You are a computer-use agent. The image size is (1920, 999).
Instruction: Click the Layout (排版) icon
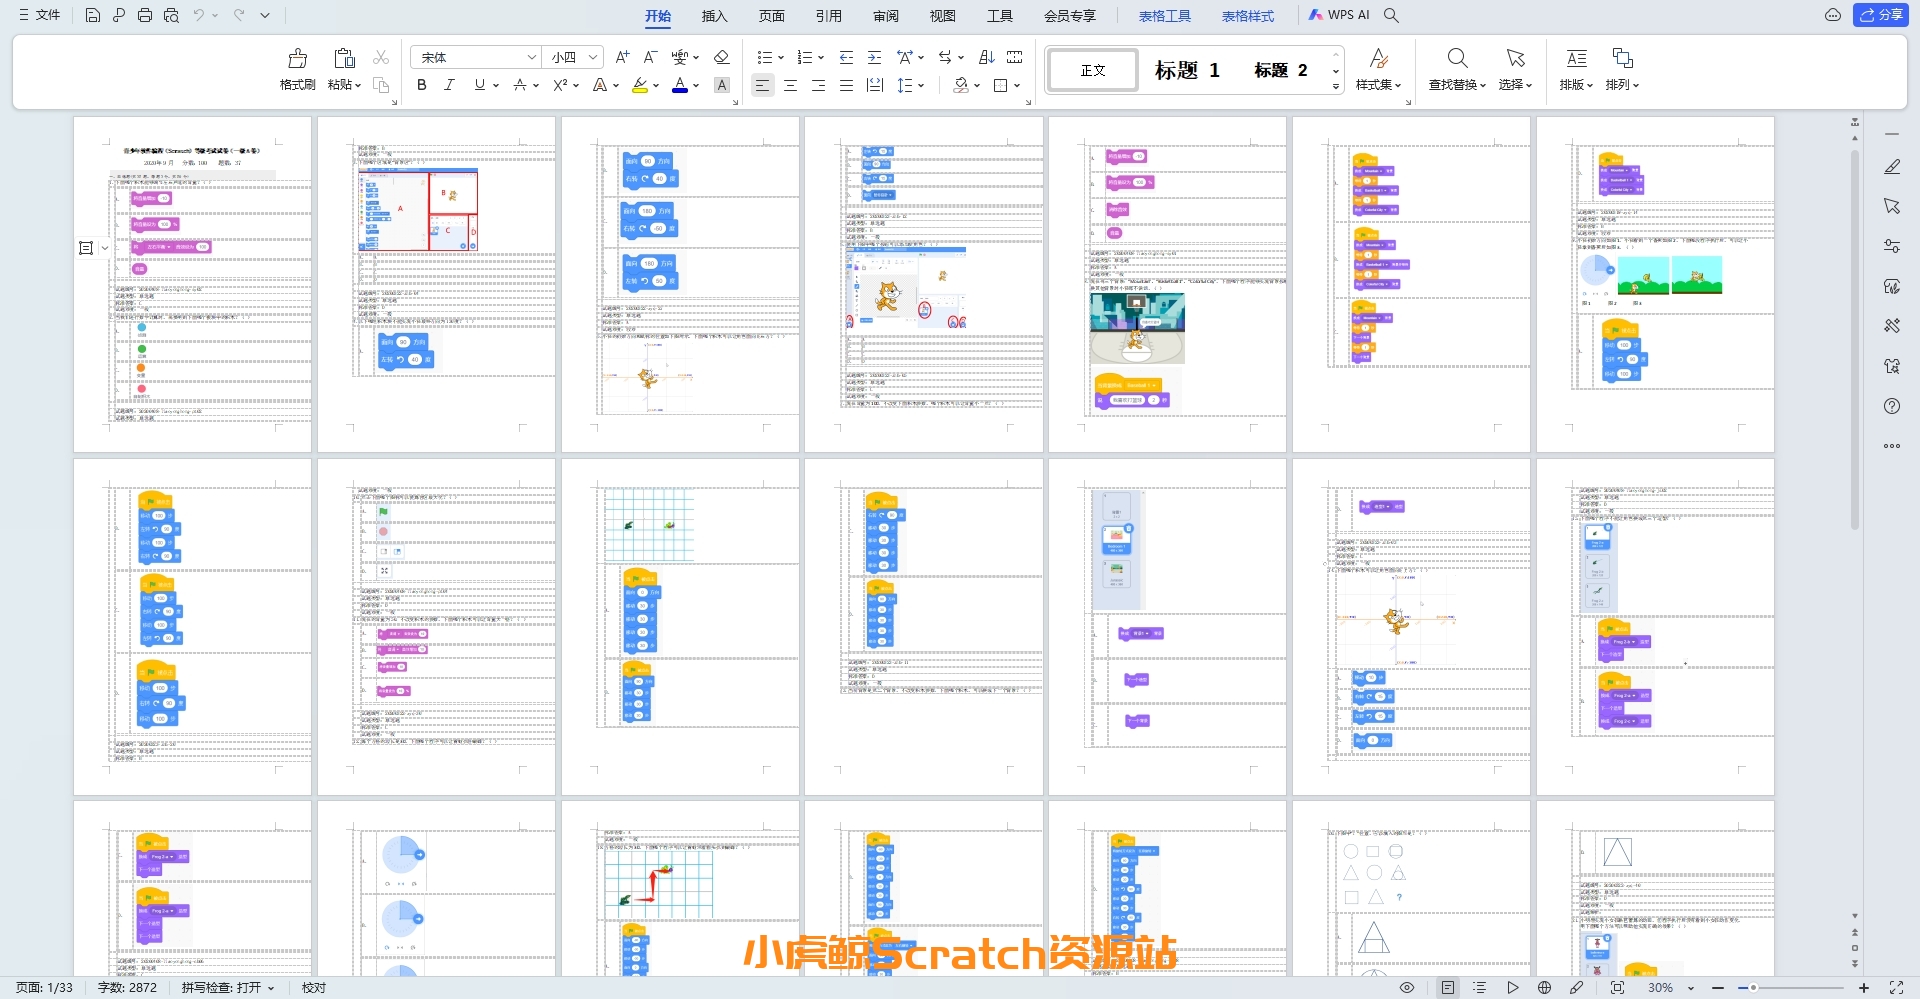tap(1576, 58)
